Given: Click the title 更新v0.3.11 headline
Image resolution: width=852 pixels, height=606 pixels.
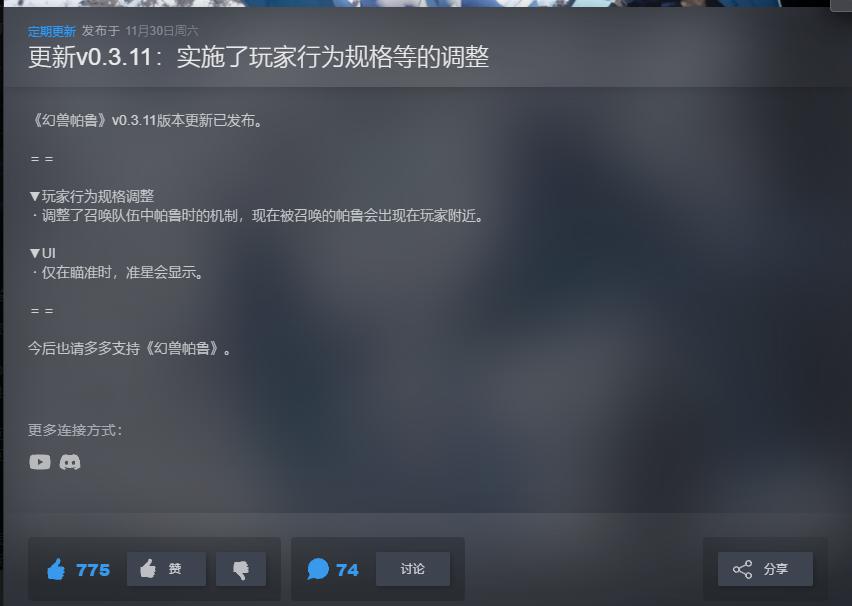Looking at the screenshot, I should pyautogui.click(x=258, y=57).
